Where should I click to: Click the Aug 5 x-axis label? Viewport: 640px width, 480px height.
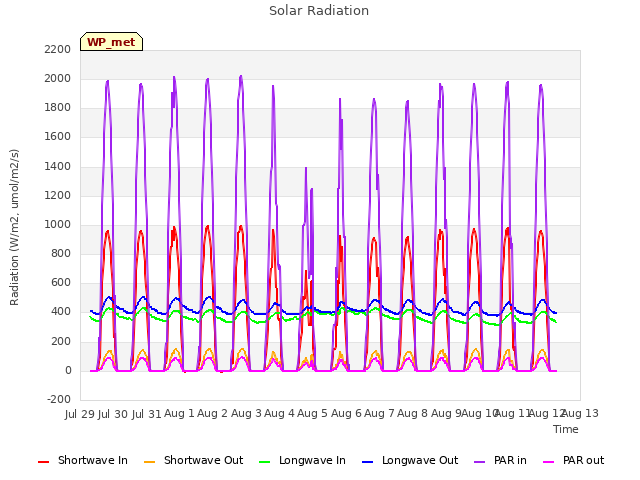coord(312,413)
